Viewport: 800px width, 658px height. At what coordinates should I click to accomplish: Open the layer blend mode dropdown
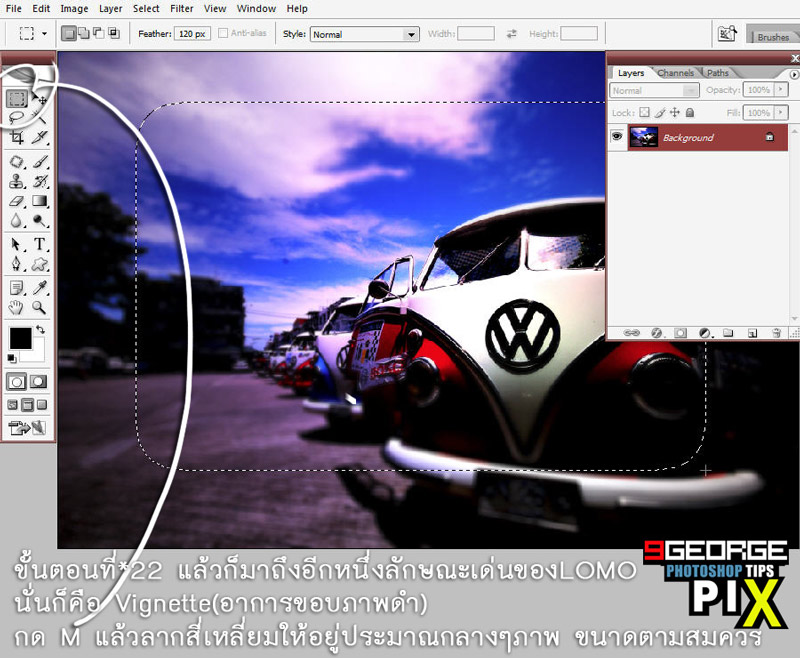pos(654,90)
